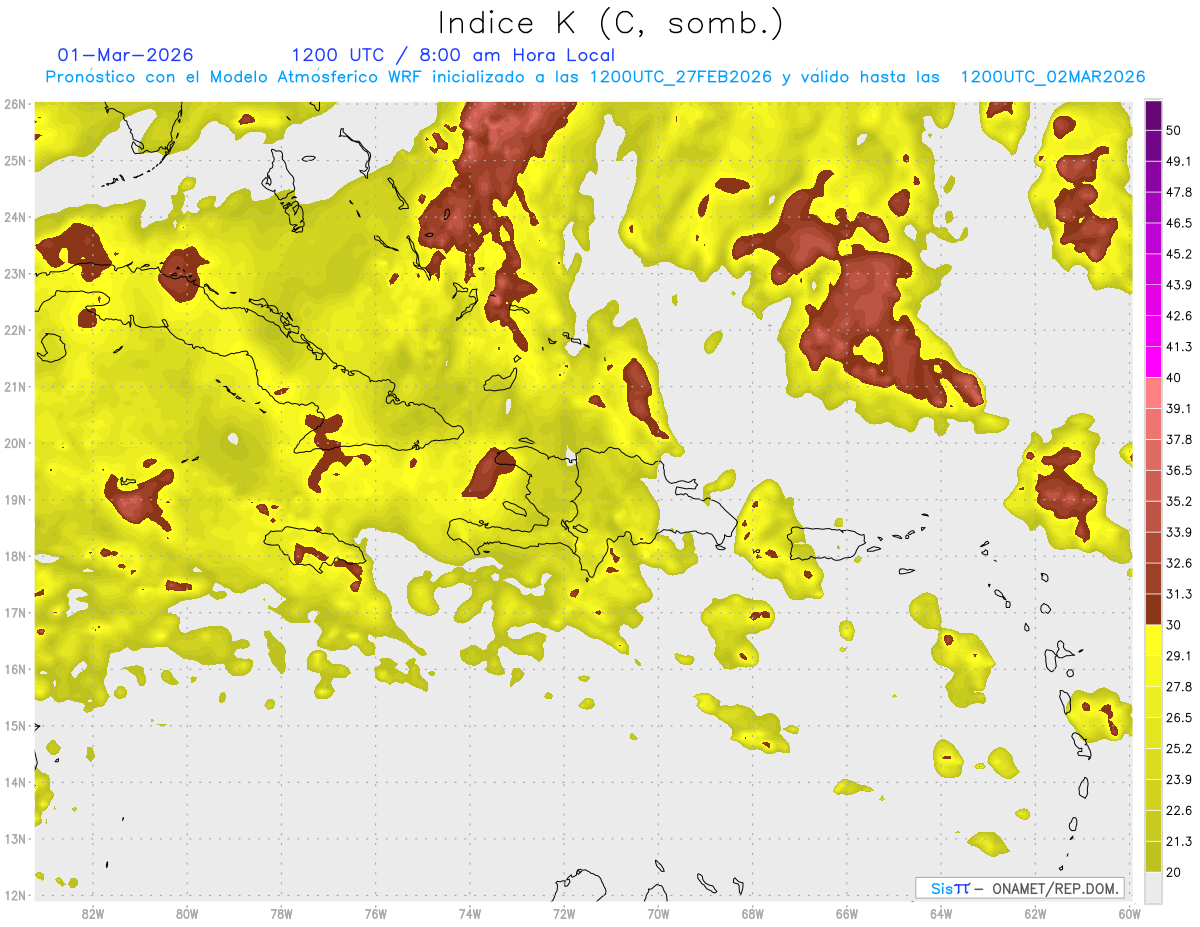1200x927 pixels.
Task: Click the colorbar value 41.3
Action: 1179,347
